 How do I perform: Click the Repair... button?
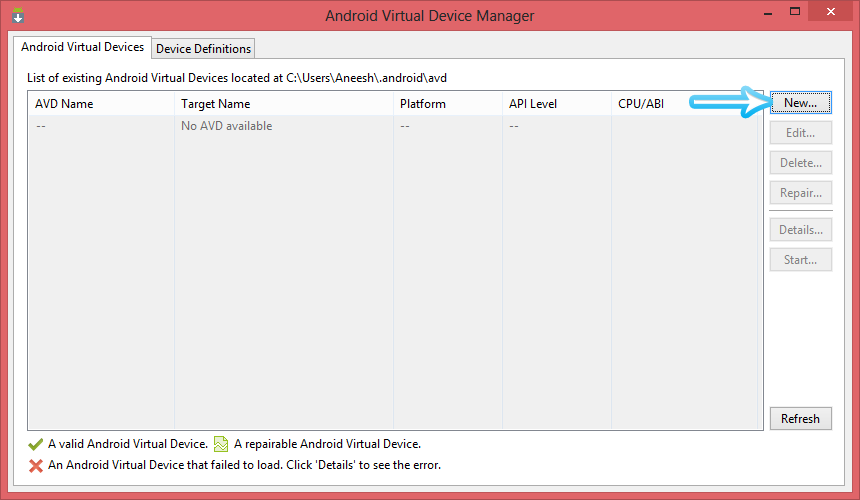click(800, 193)
